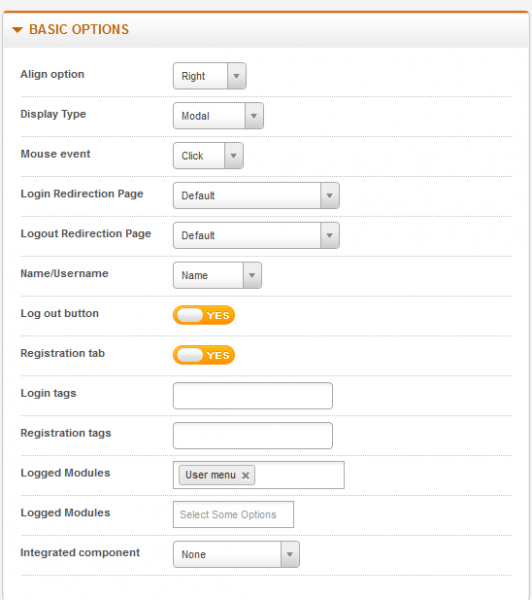This screenshot has height=600, width=532.
Task: Focus the Login tags text field
Action: [253, 396]
